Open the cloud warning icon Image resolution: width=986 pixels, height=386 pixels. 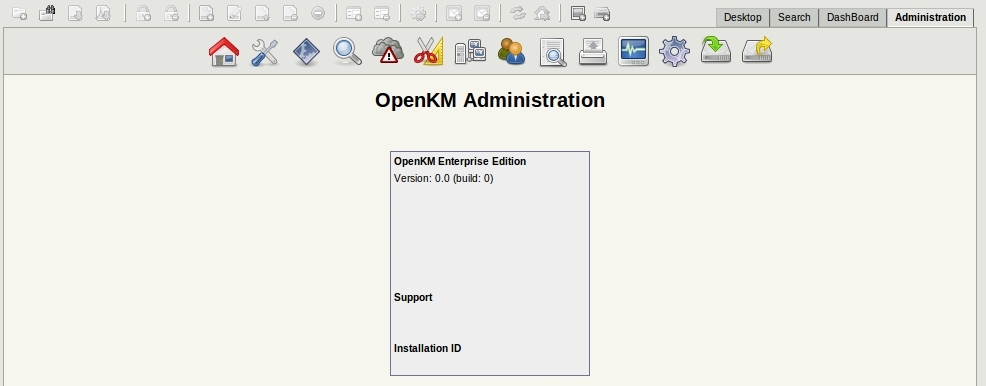point(388,51)
